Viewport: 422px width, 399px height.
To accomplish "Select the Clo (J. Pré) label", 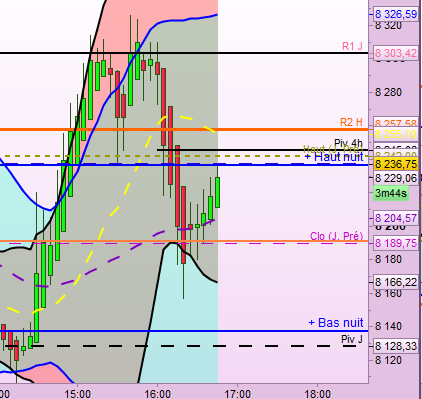I will (336, 236).
